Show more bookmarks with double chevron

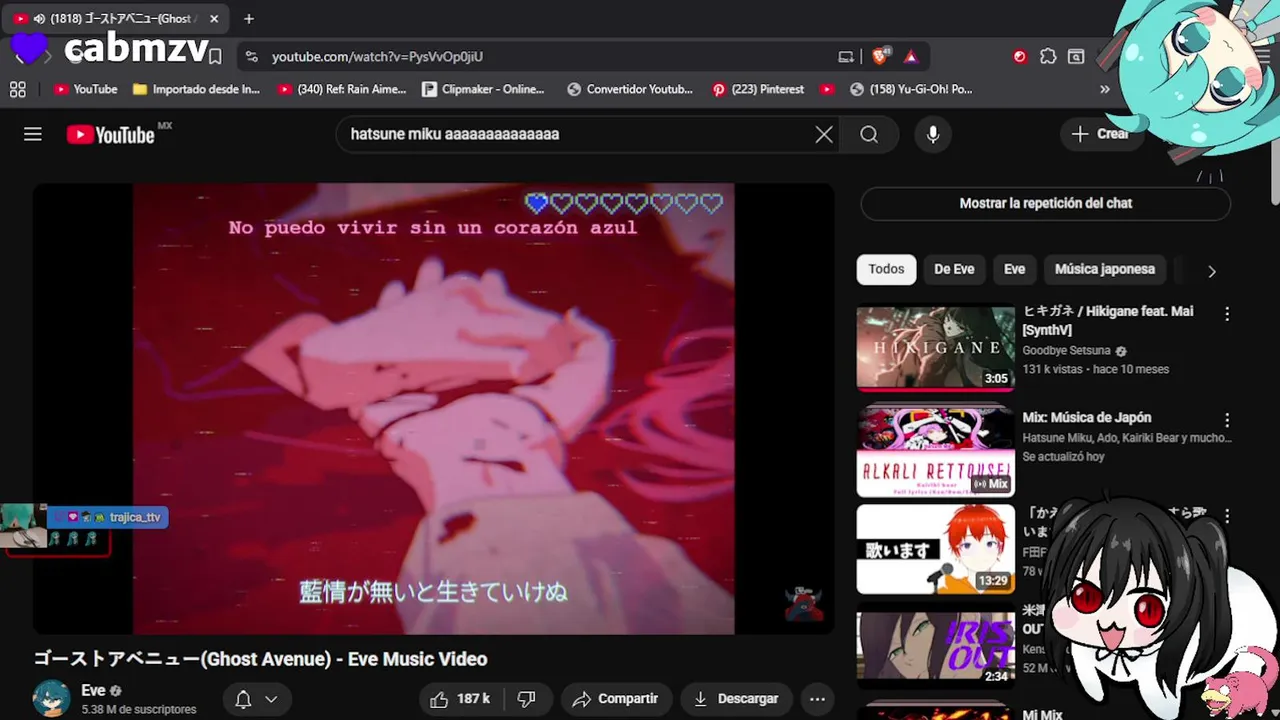1105,89
